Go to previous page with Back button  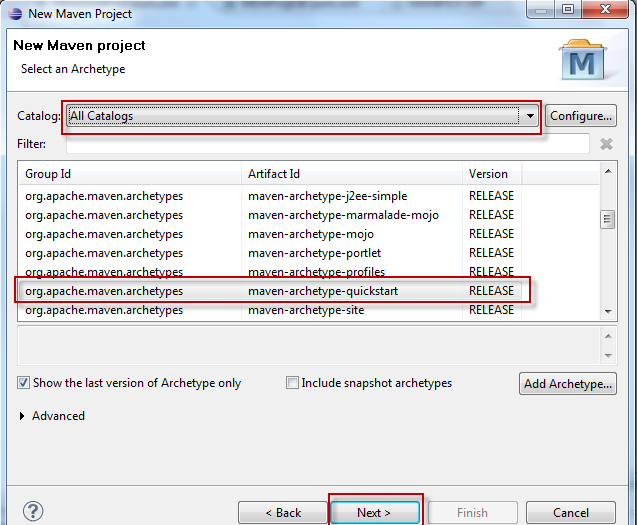pyautogui.click(x=283, y=513)
